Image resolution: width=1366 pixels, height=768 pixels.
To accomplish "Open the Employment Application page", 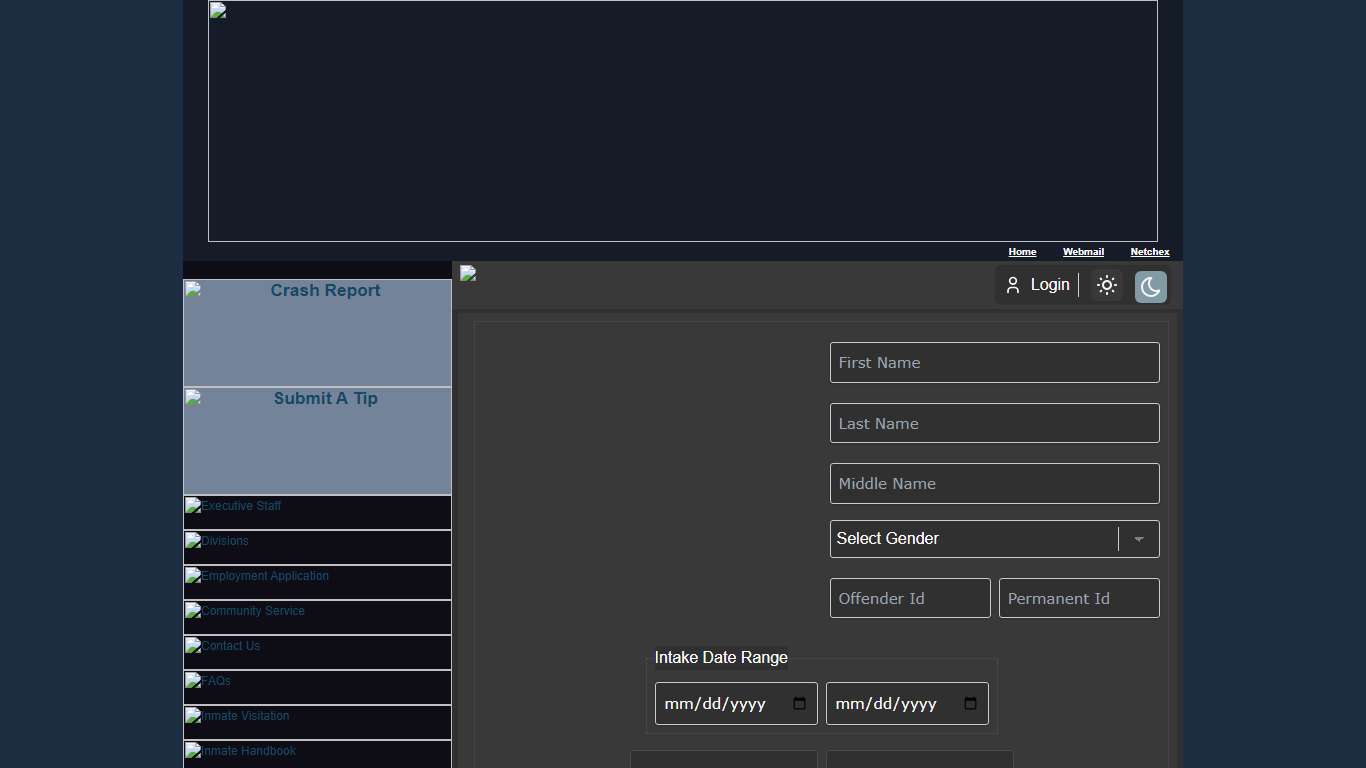I will tap(318, 582).
